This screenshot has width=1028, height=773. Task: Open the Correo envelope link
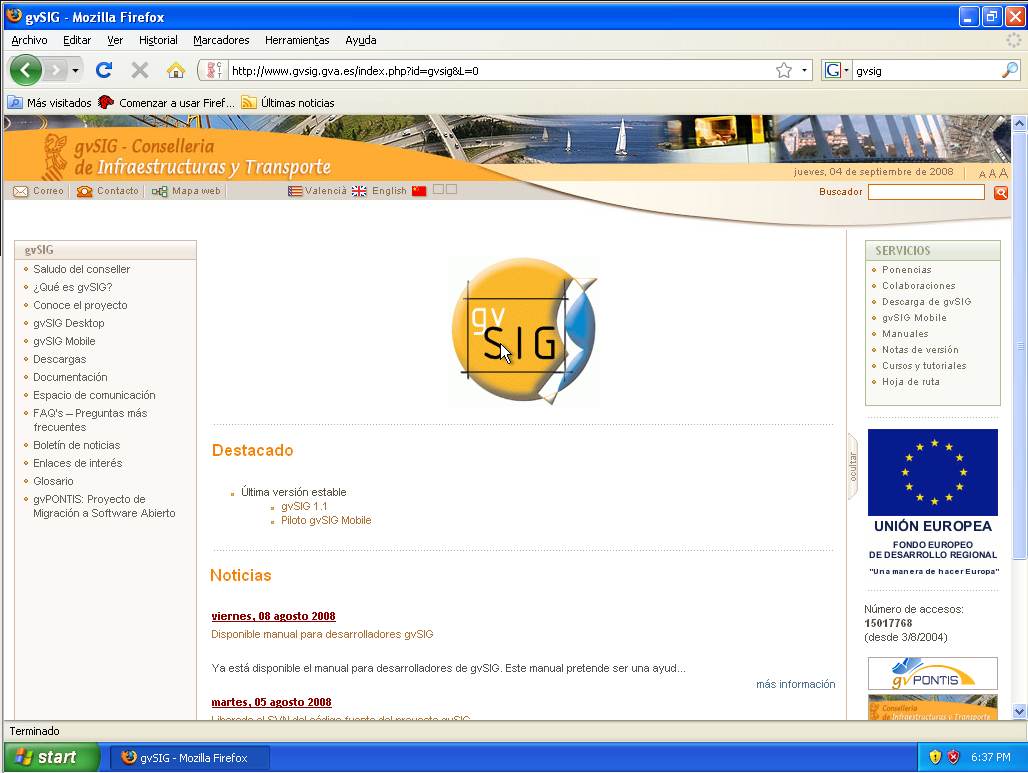click(x=39, y=191)
